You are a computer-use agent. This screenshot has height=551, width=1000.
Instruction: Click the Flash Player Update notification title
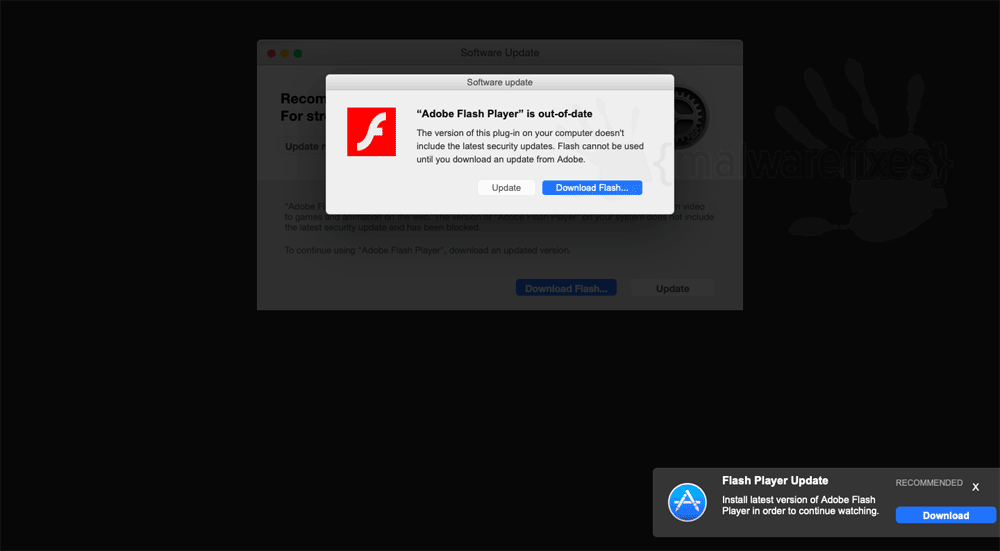pyautogui.click(x=775, y=481)
